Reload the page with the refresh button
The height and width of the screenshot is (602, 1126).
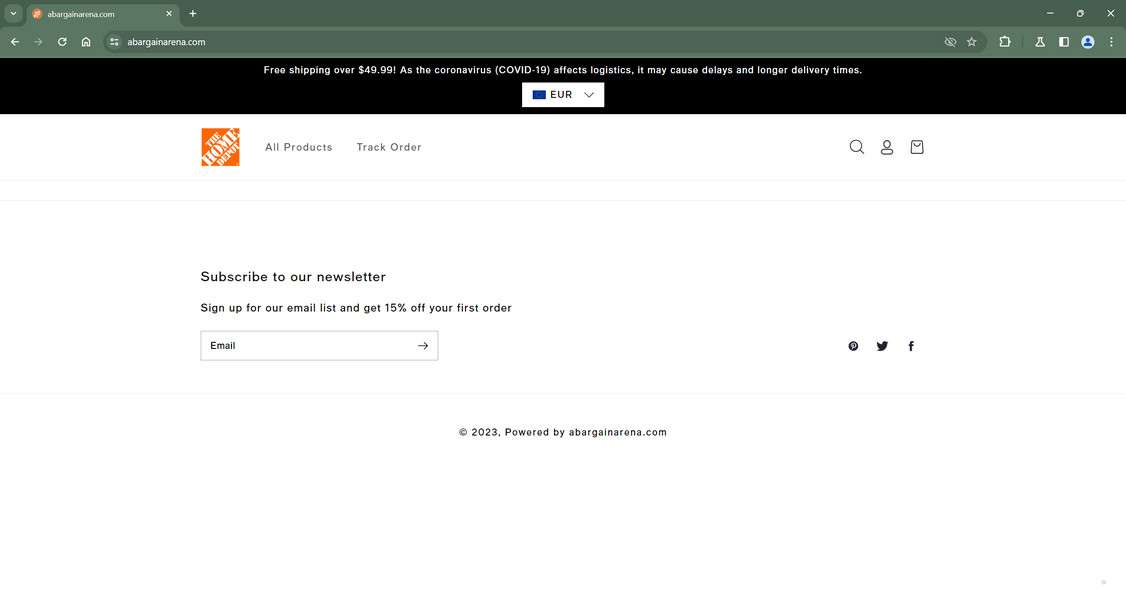click(x=61, y=42)
